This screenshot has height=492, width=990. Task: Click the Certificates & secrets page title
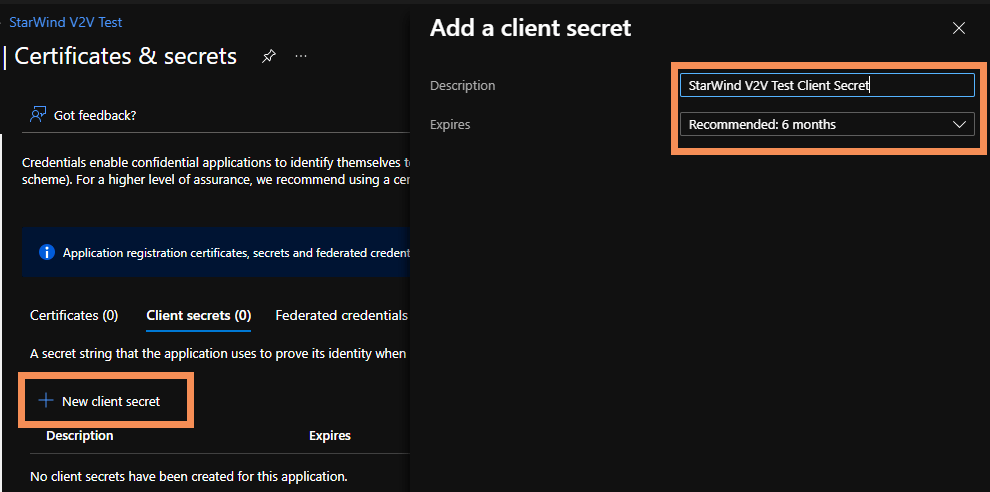point(125,56)
